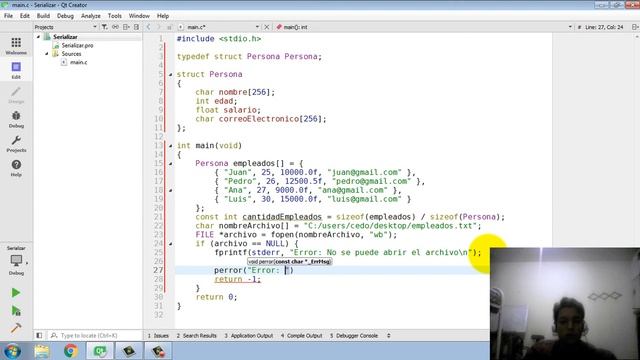Viewport: 640px width, 360px height.
Task: Build project with hammer icon
Action: (x=16, y=328)
